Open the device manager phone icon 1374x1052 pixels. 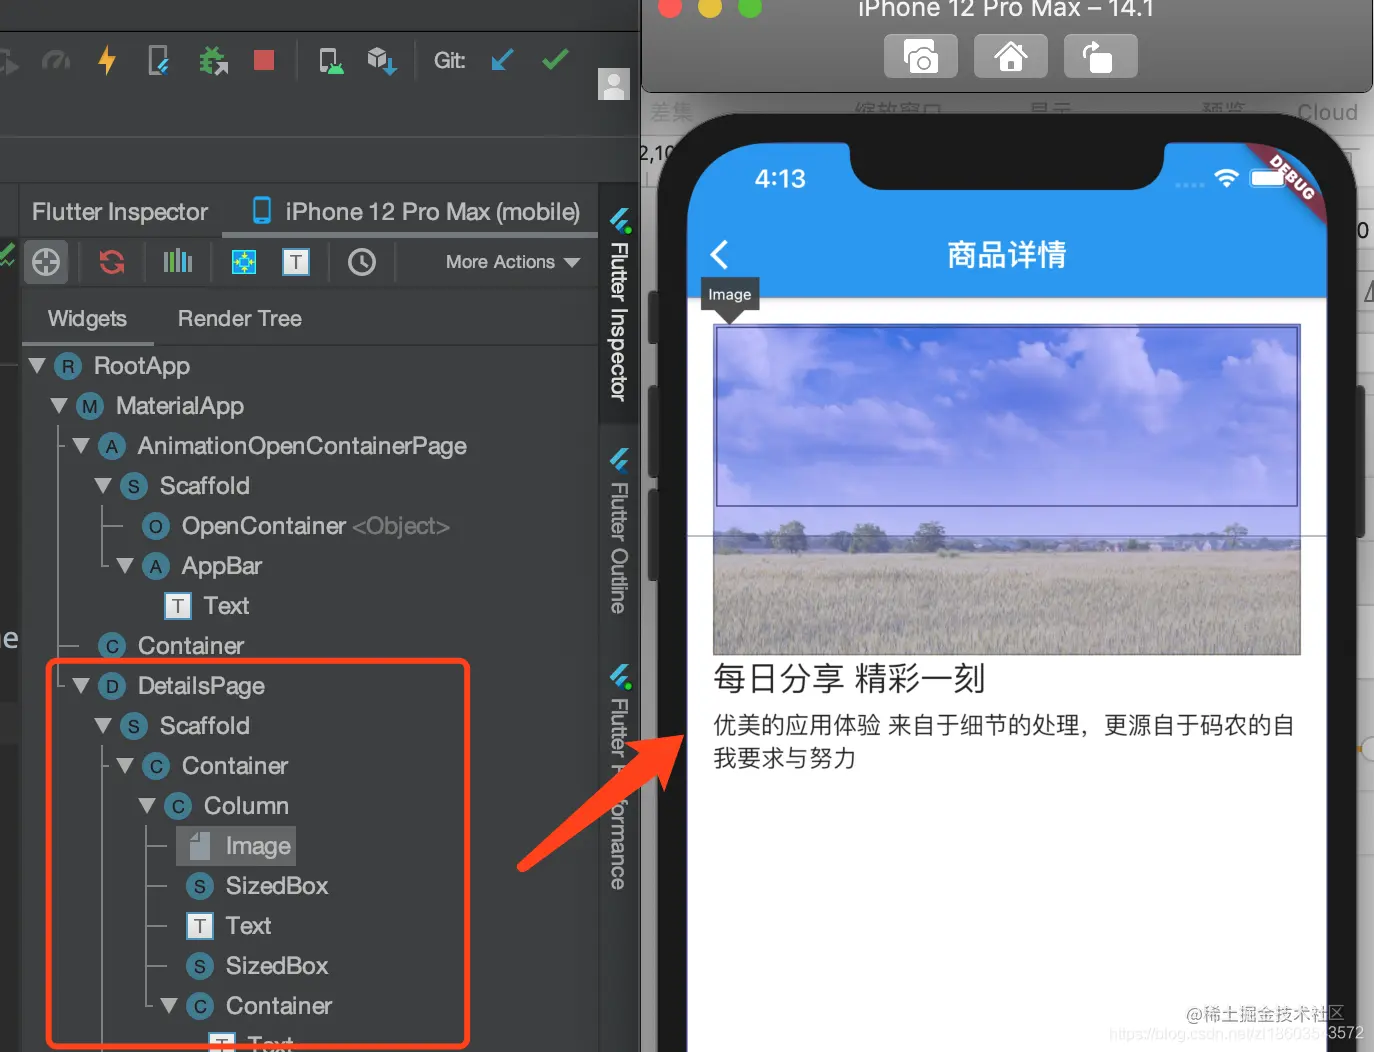[330, 60]
